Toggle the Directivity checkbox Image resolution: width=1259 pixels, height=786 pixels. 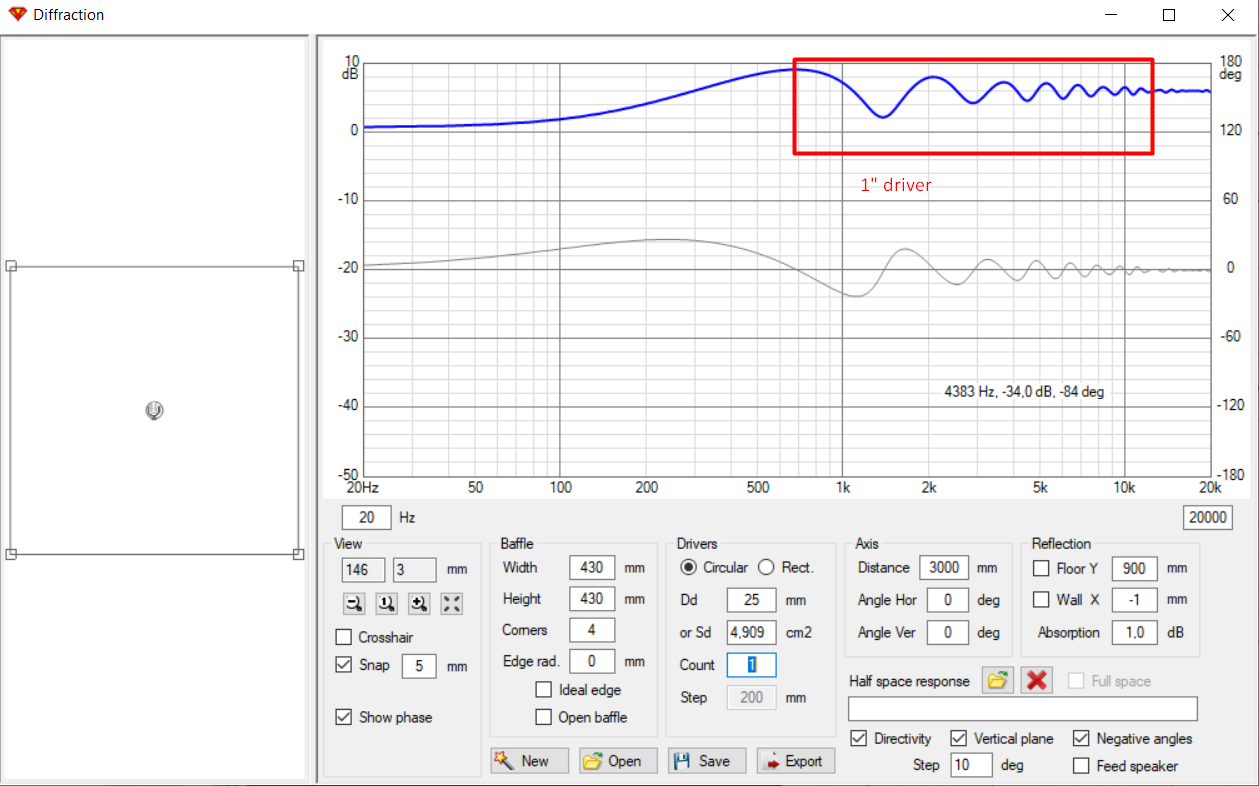tap(859, 738)
